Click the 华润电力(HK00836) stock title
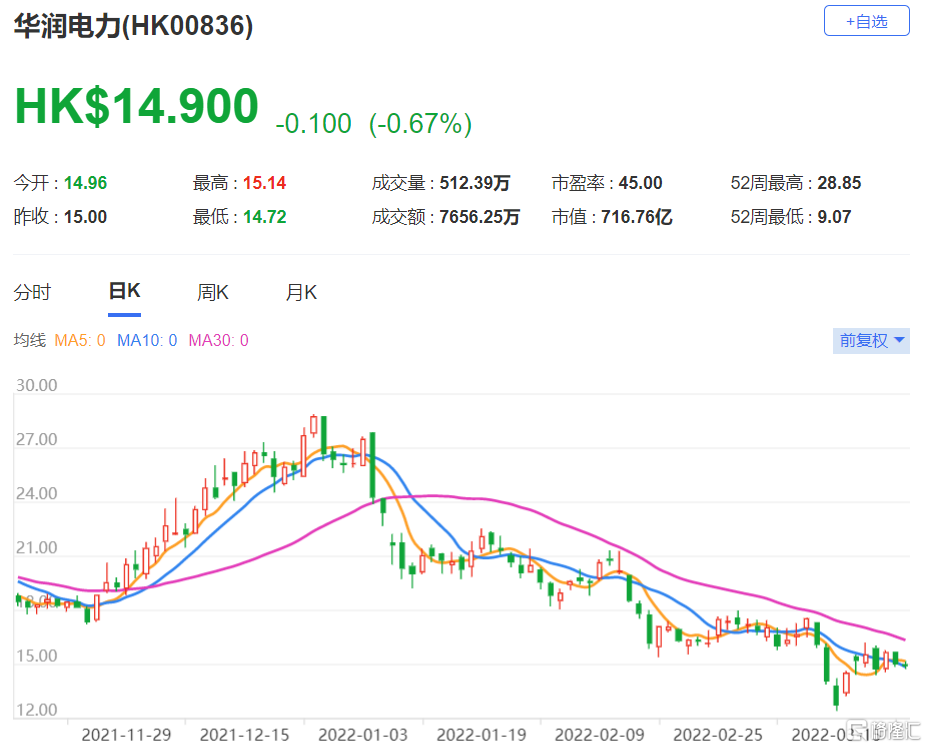The width and height of the screenshot is (928, 748). tap(133, 26)
